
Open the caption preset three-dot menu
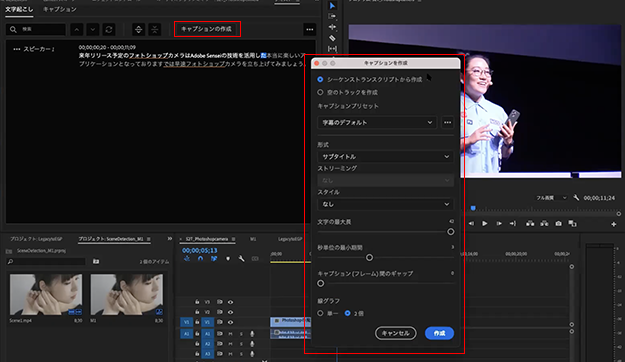point(448,122)
